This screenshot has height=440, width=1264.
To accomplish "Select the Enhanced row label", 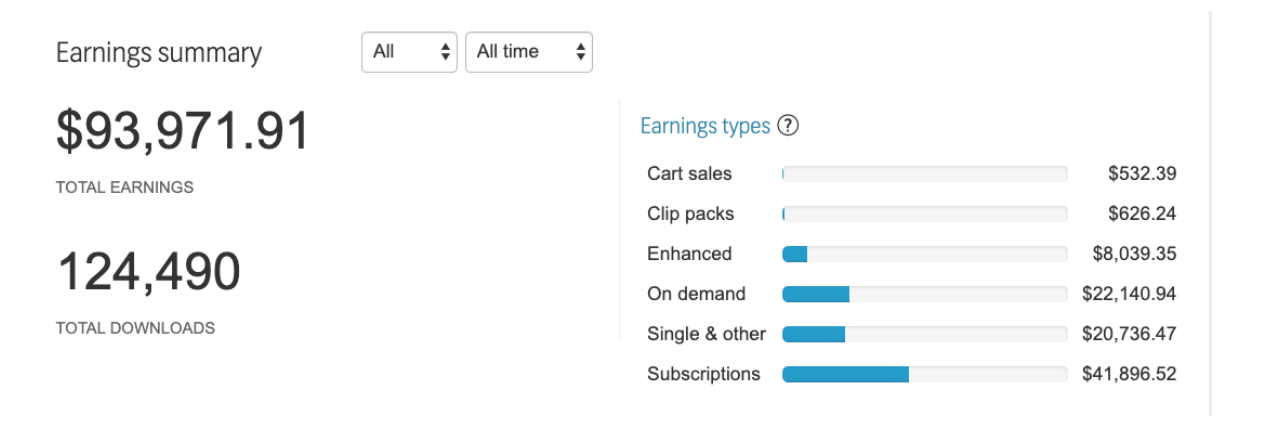I will (x=689, y=254).
